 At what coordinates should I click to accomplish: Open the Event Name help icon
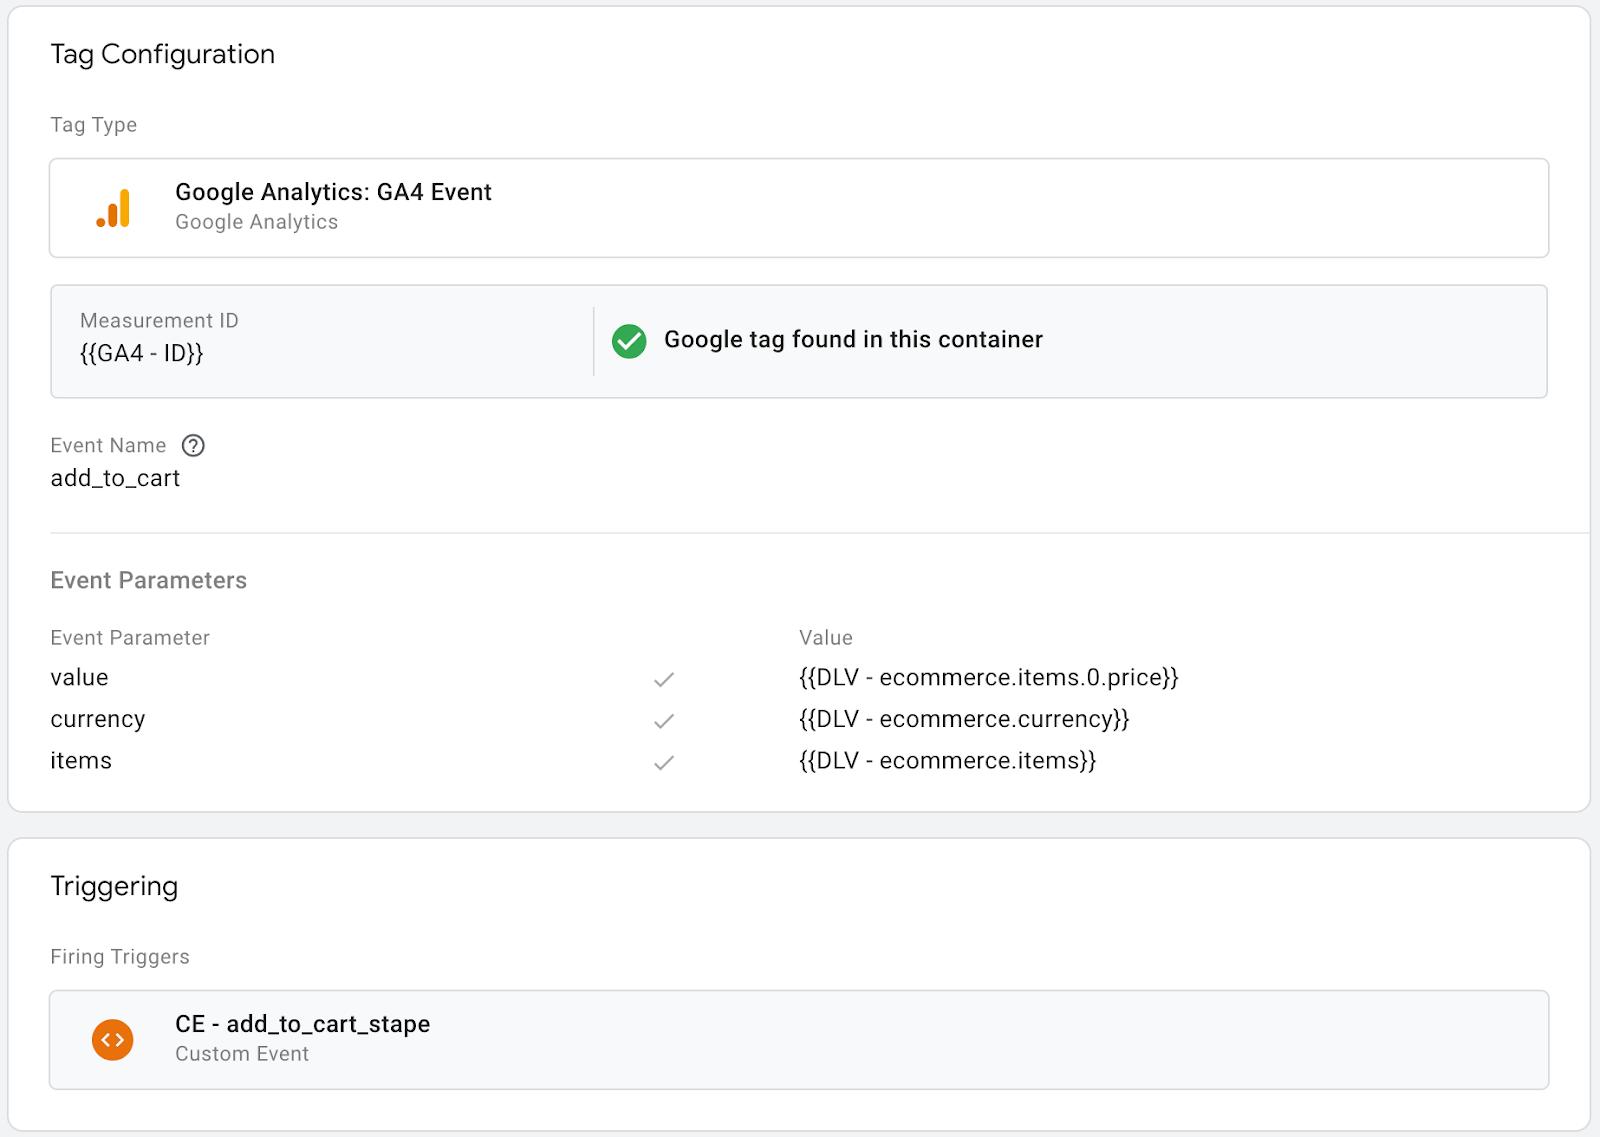point(193,446)
